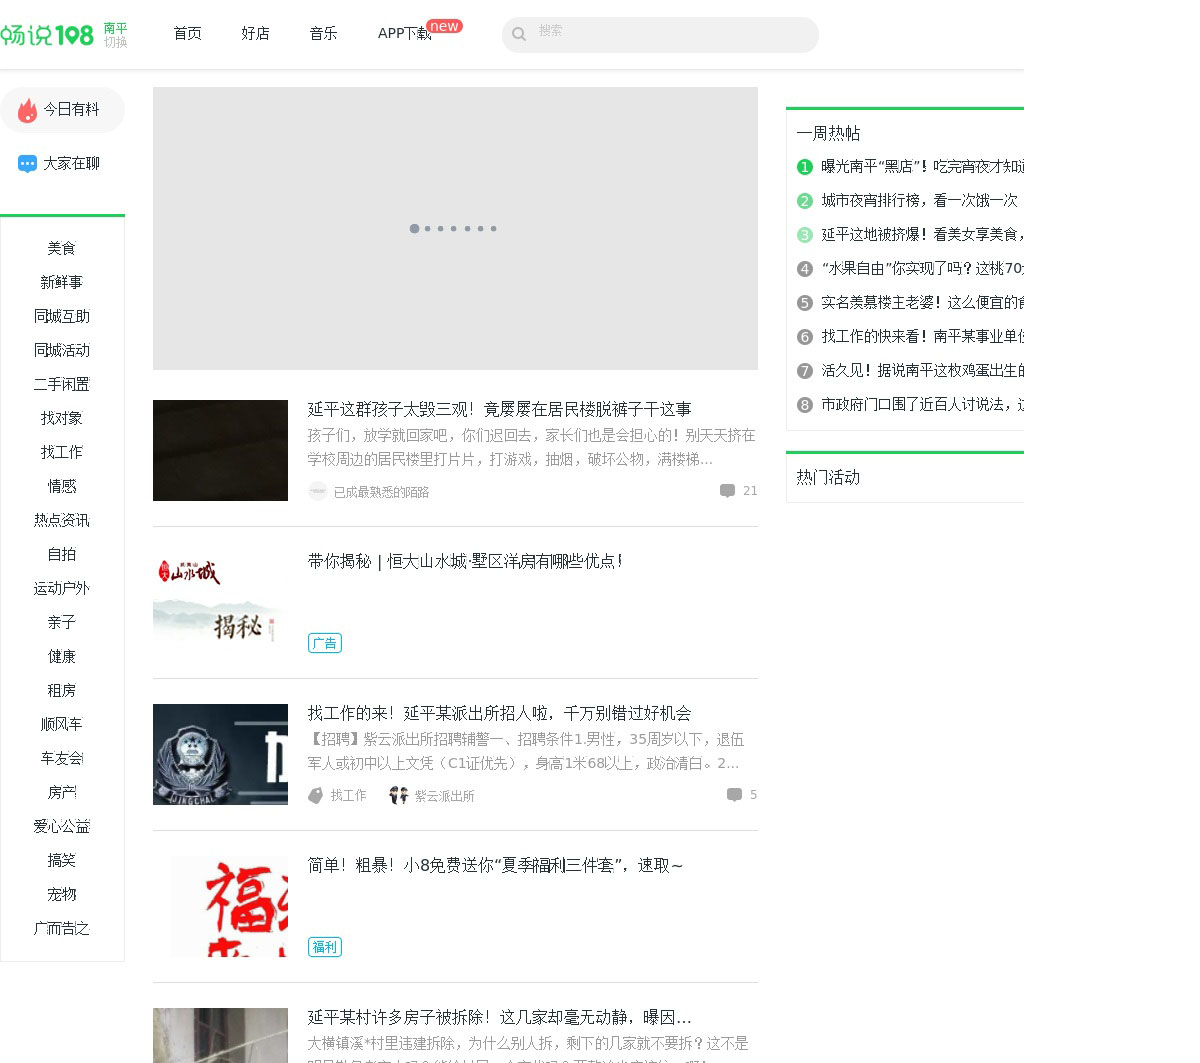The height and width of the screenshot is (1063, 1200).
Task: Open the 爱心公益 category
Action: pos(62,826)
